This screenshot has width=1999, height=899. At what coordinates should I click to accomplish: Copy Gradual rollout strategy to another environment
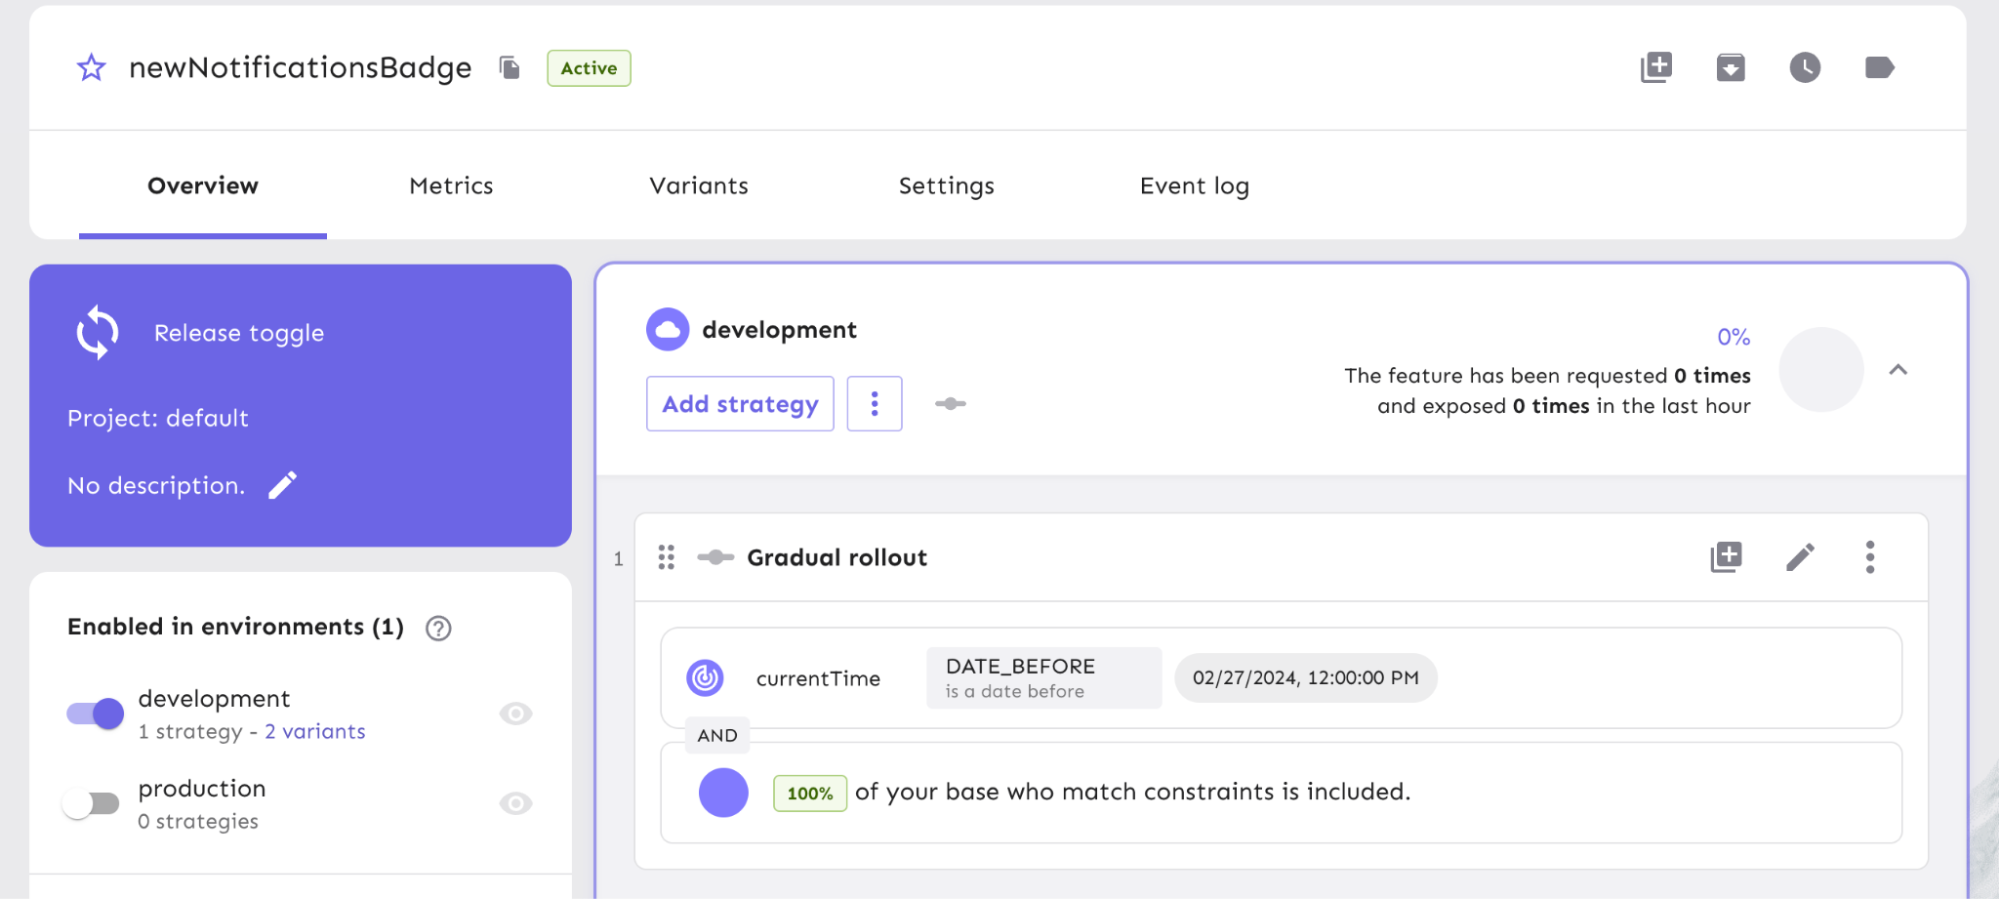[1726, 557]
